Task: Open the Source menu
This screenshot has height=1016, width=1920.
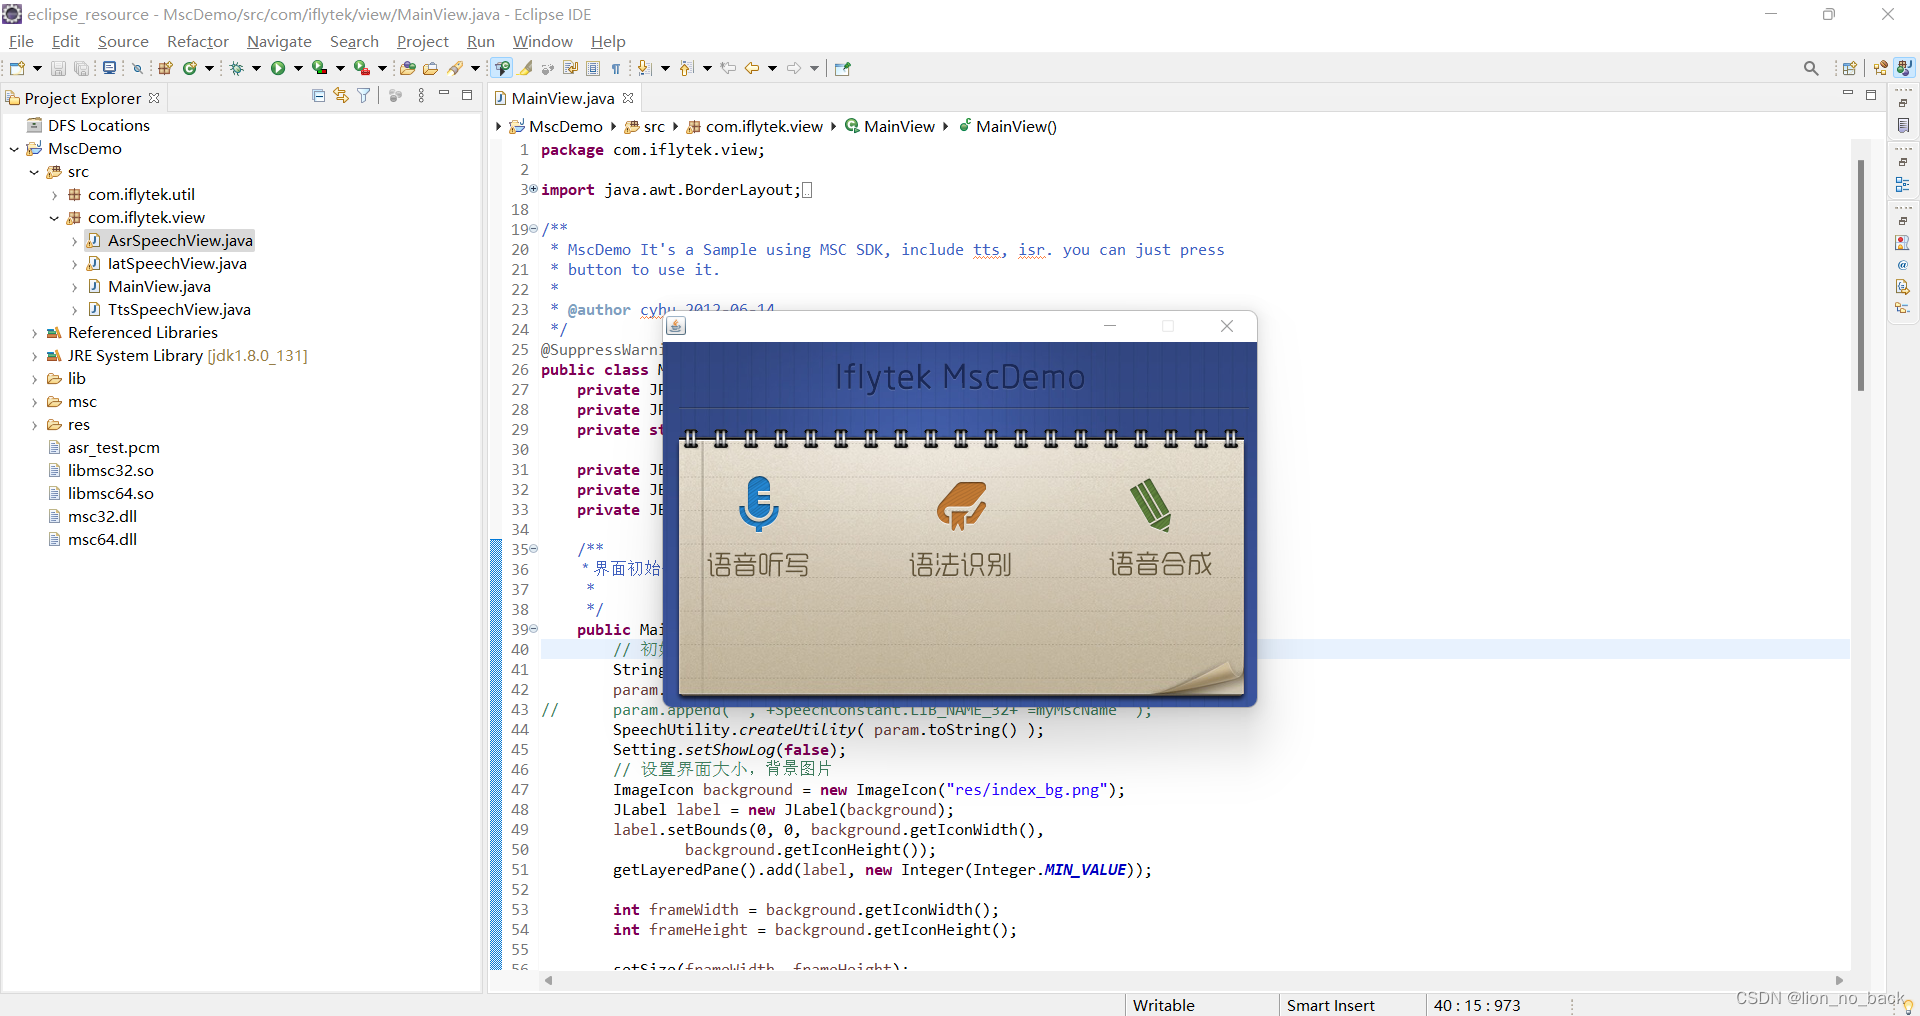Action: (x=123, y=41)
